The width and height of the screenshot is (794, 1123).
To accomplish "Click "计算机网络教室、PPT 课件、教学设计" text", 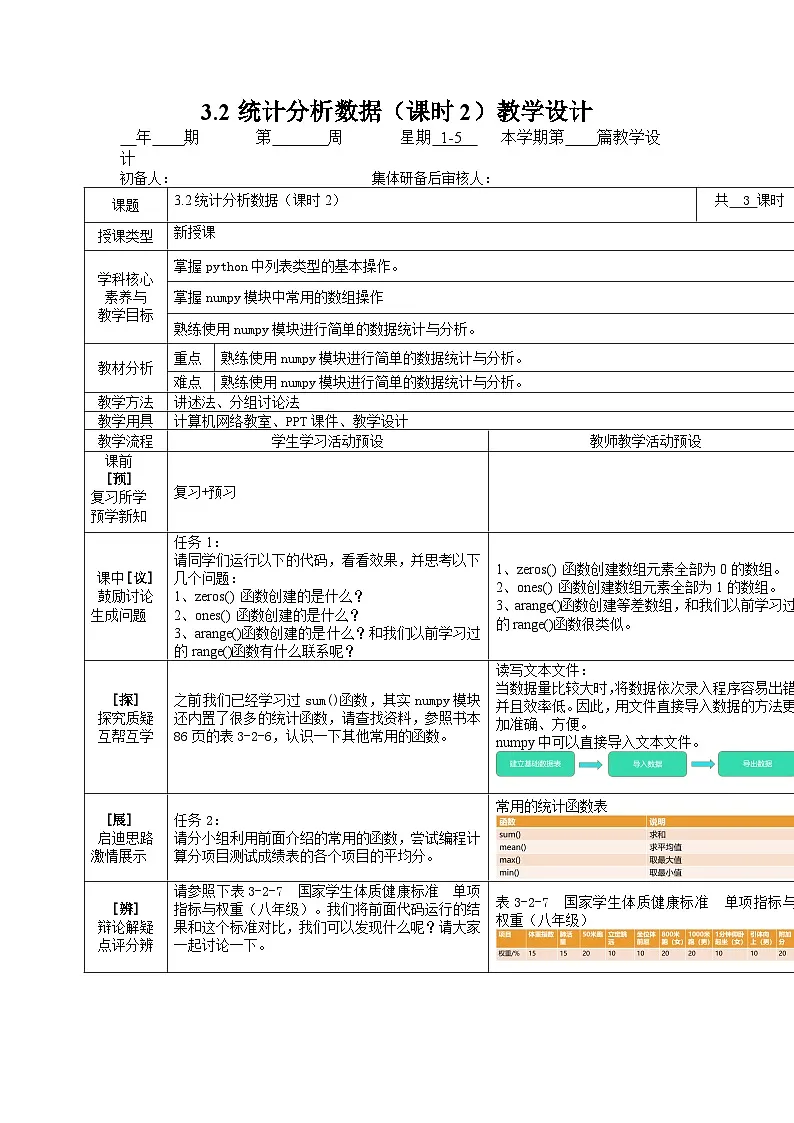I will coord(291,421).
